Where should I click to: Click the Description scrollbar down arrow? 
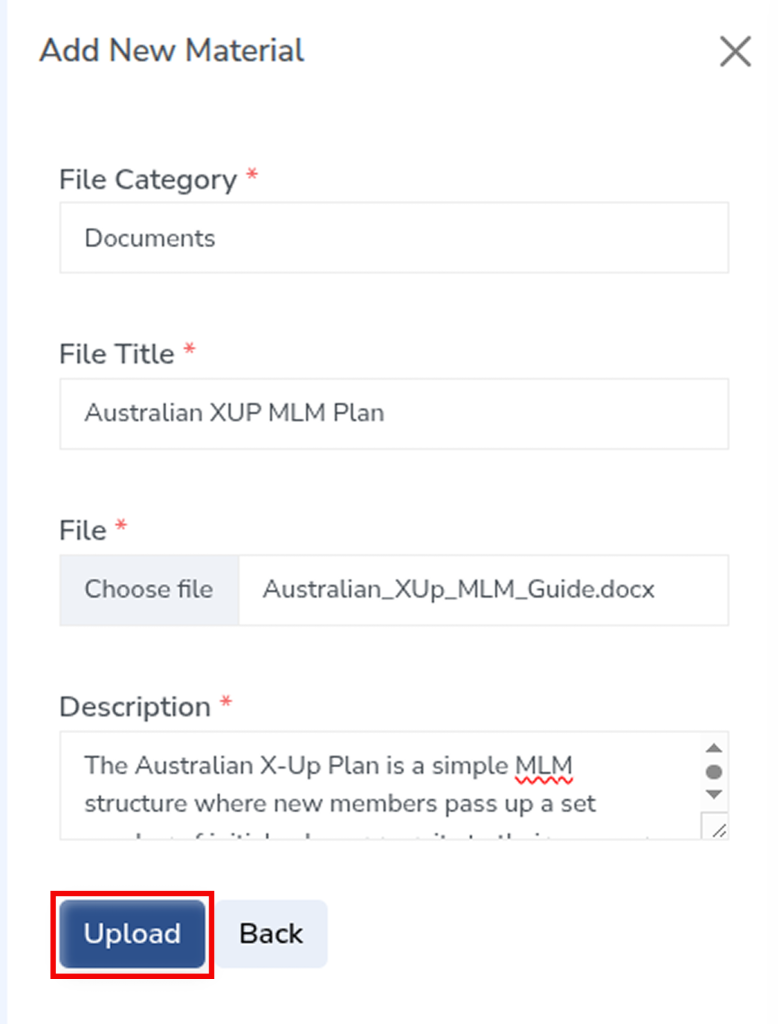[714, 794]
